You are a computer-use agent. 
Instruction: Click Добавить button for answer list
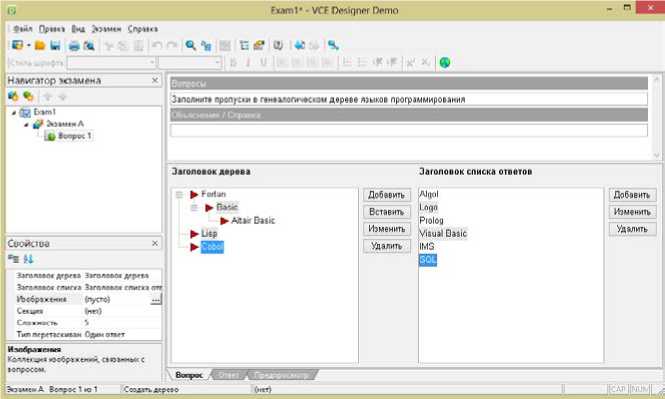pos(632,195)
